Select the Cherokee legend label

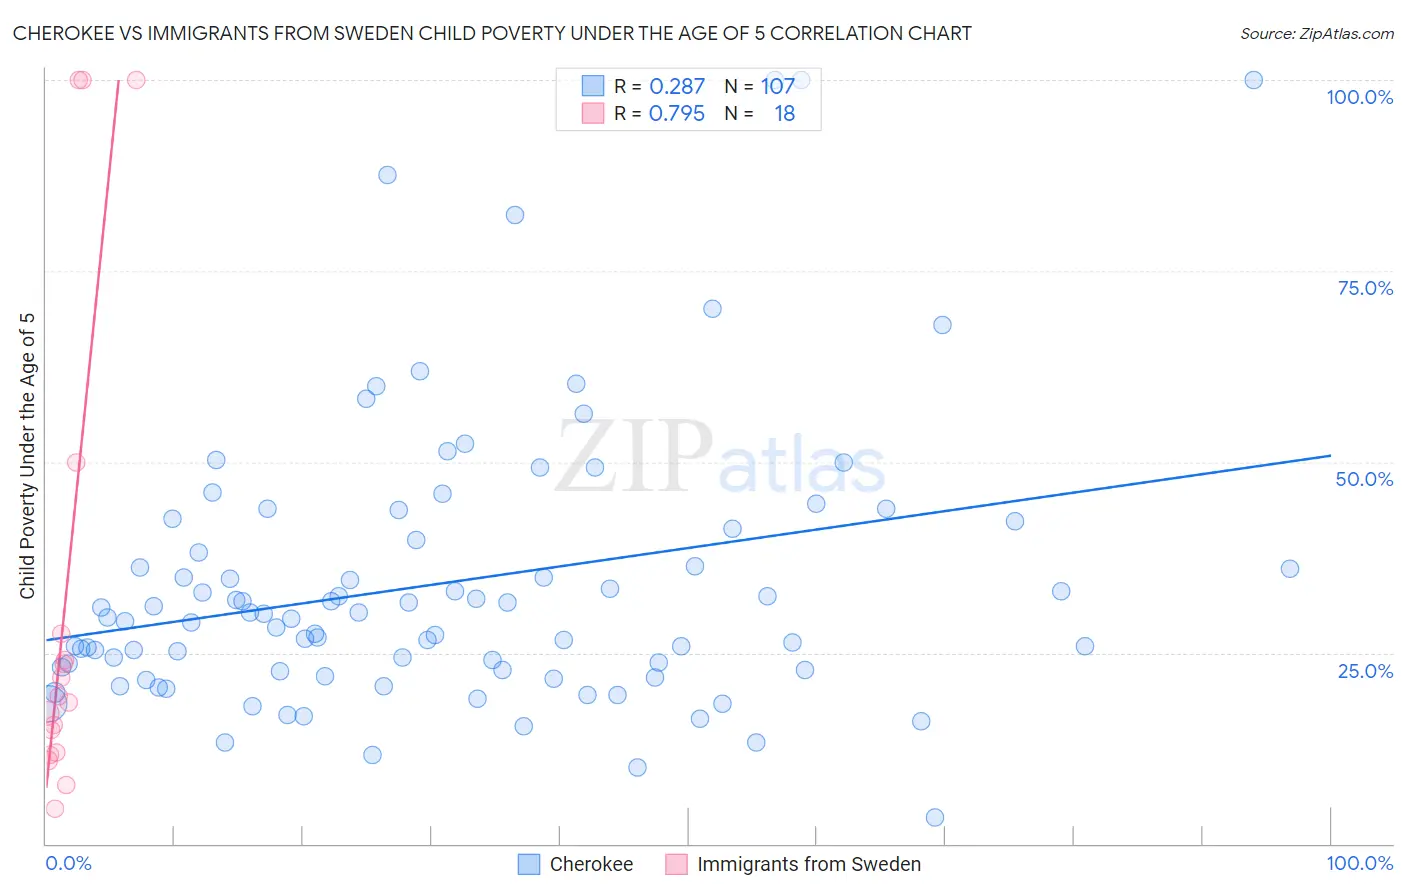[591, 864]
